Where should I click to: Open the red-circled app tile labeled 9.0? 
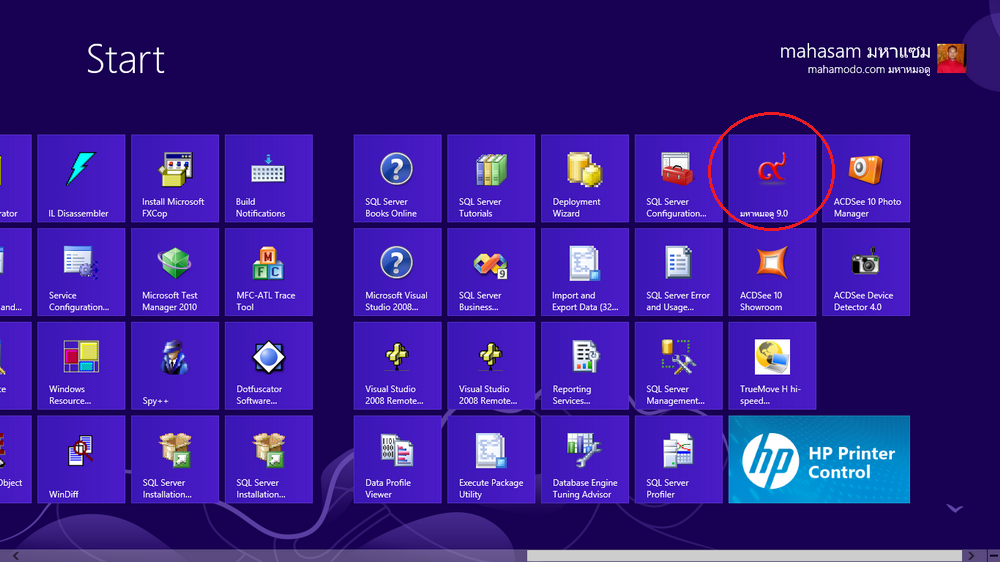pyautogui.click(x=772, y=178)
